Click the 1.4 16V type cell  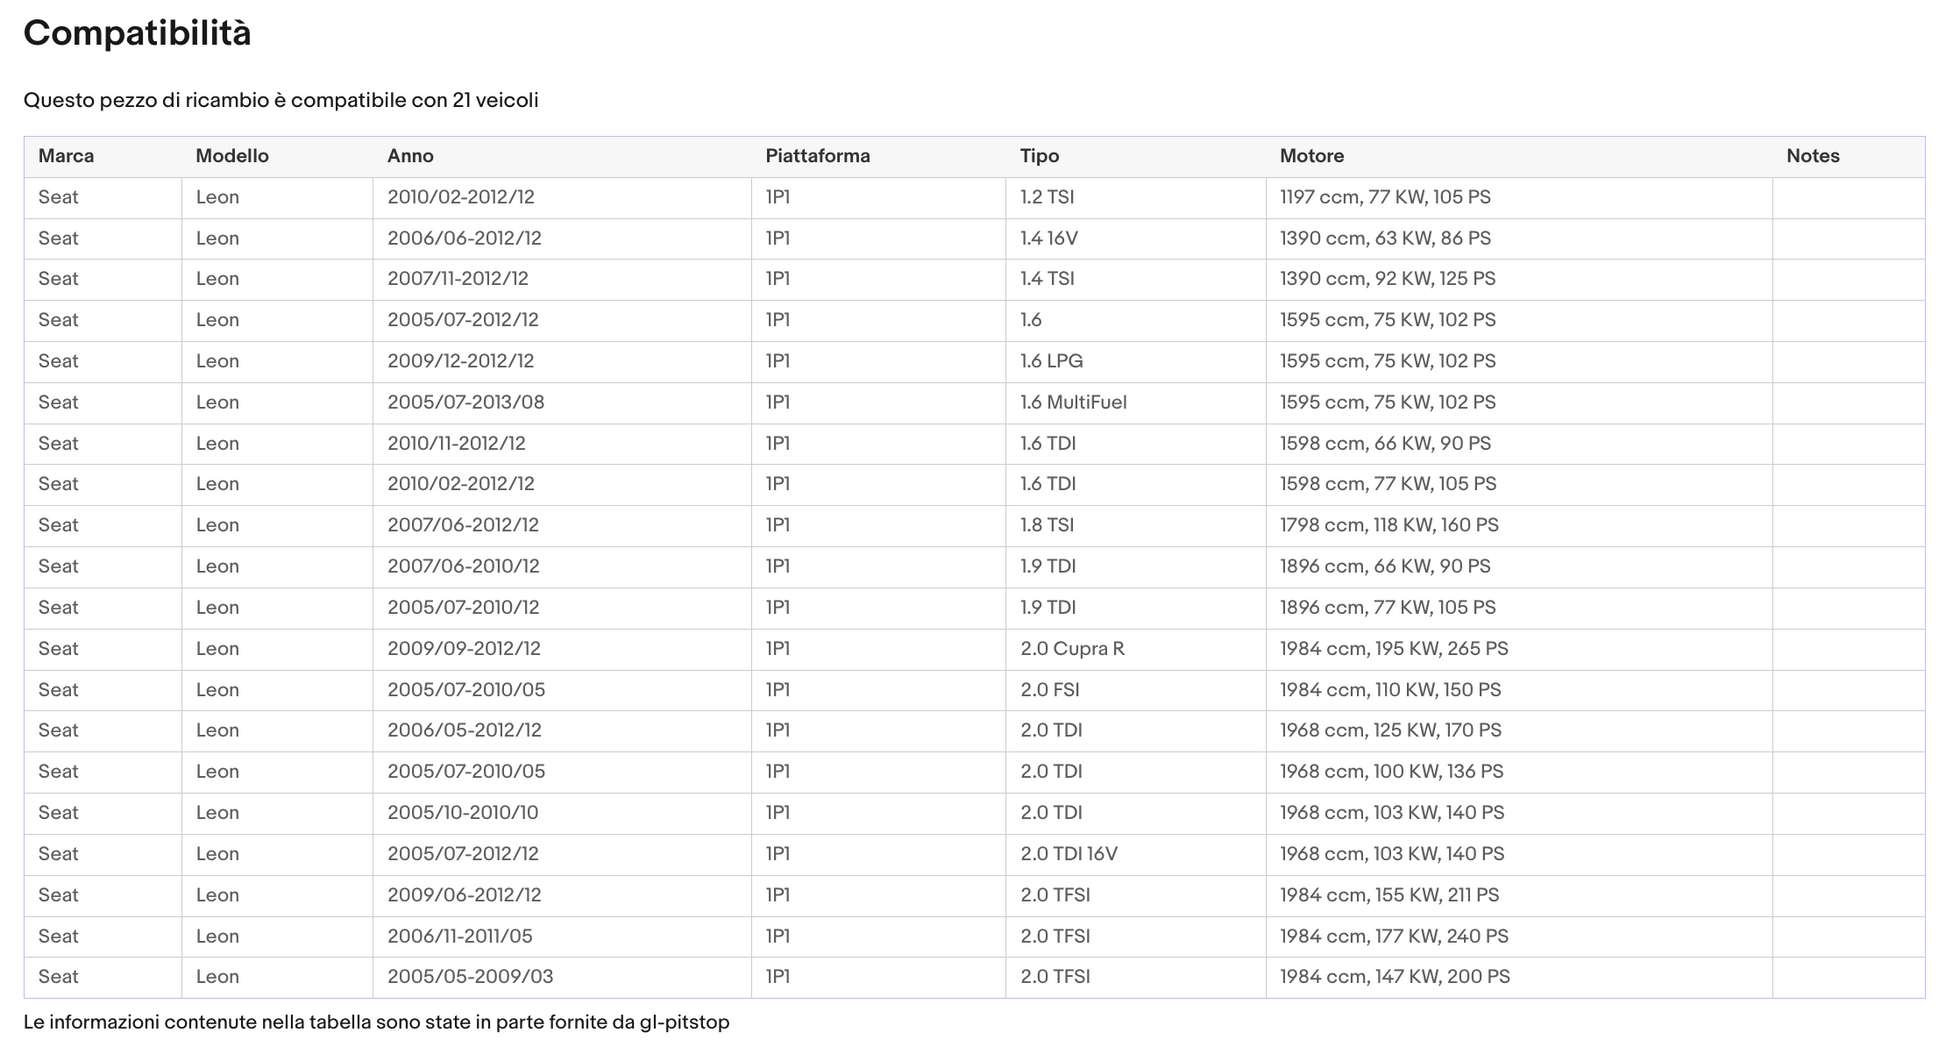(1049, 238)
